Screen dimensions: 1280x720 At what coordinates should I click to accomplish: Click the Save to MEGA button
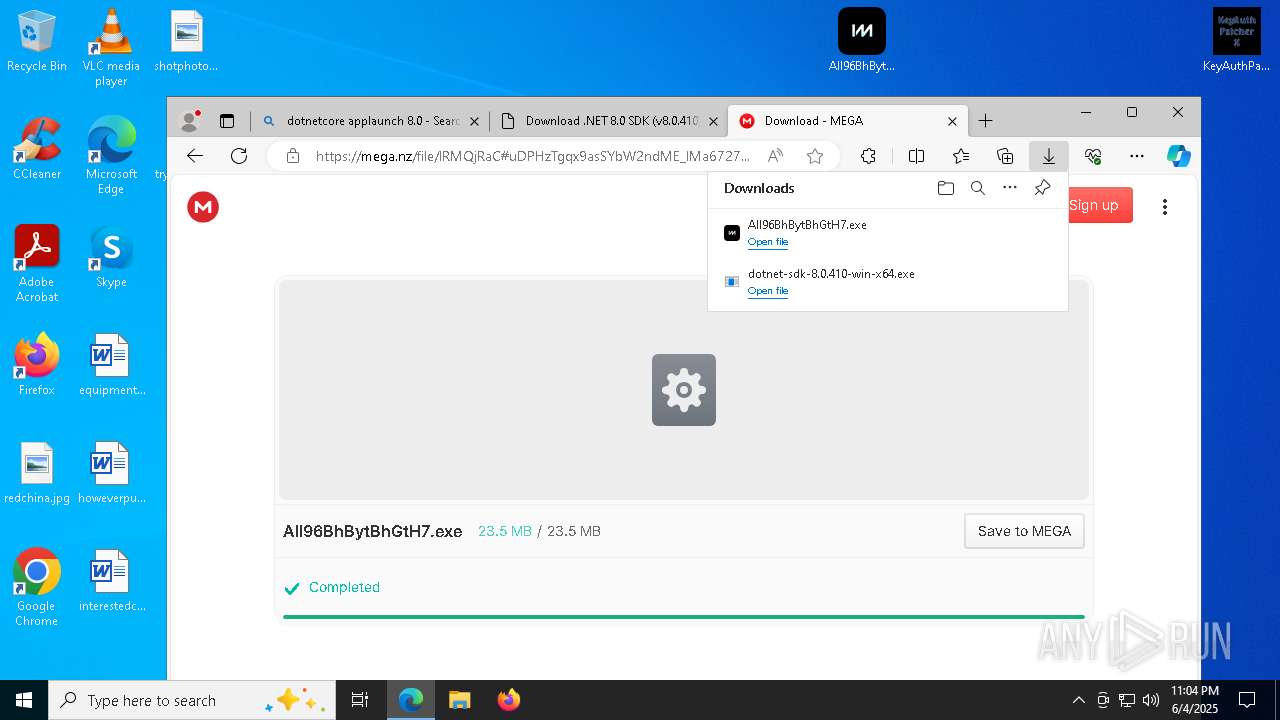coord(1024,531)
